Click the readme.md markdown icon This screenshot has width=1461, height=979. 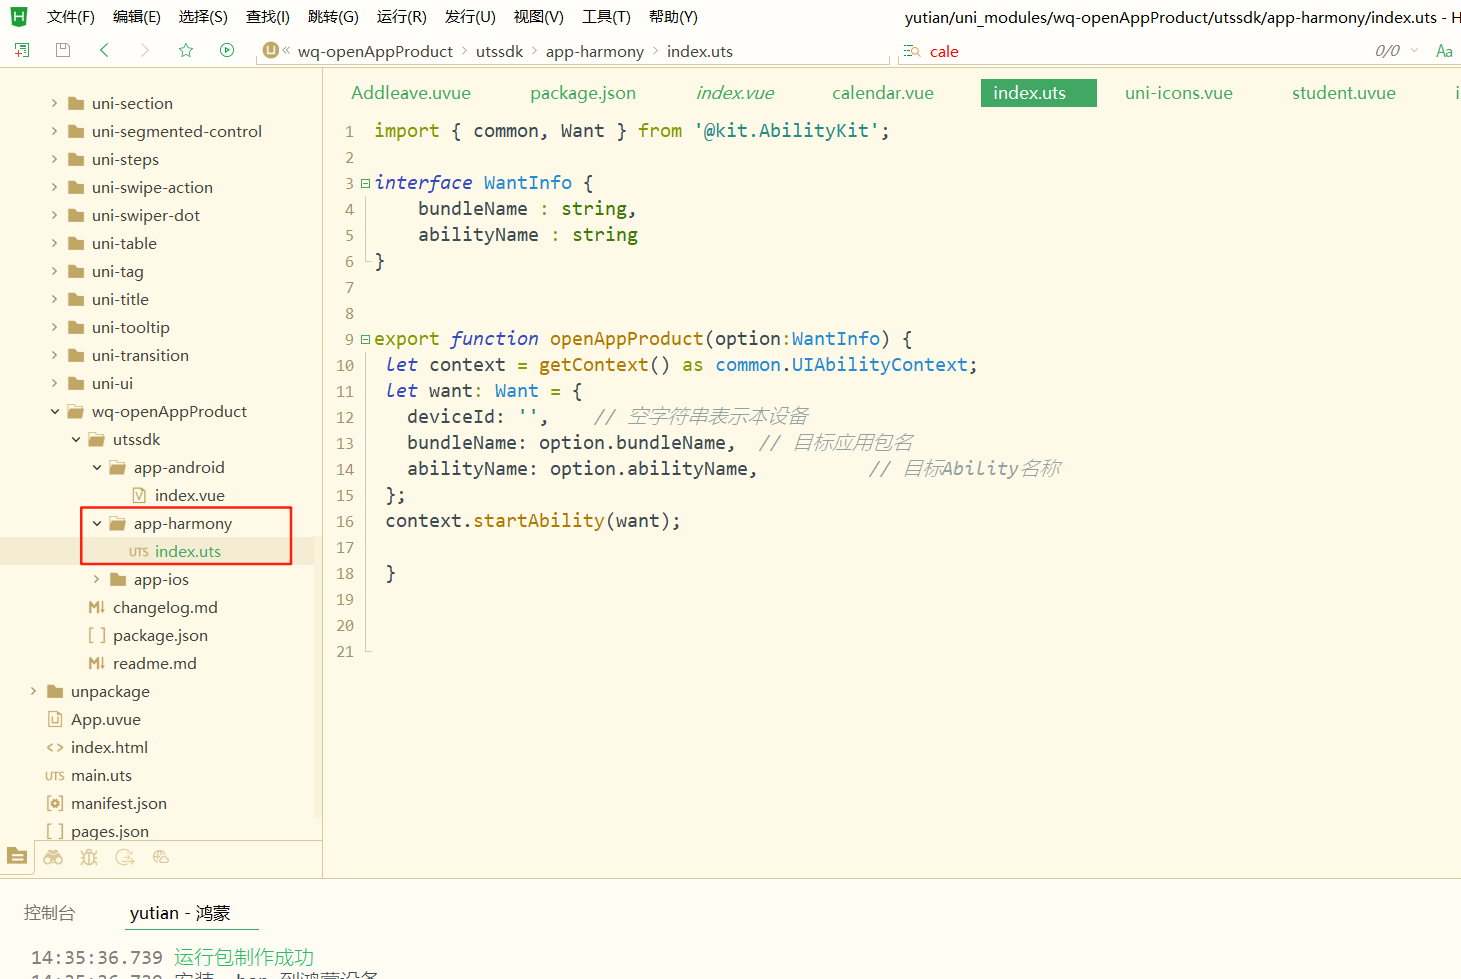tap(97, 663)
